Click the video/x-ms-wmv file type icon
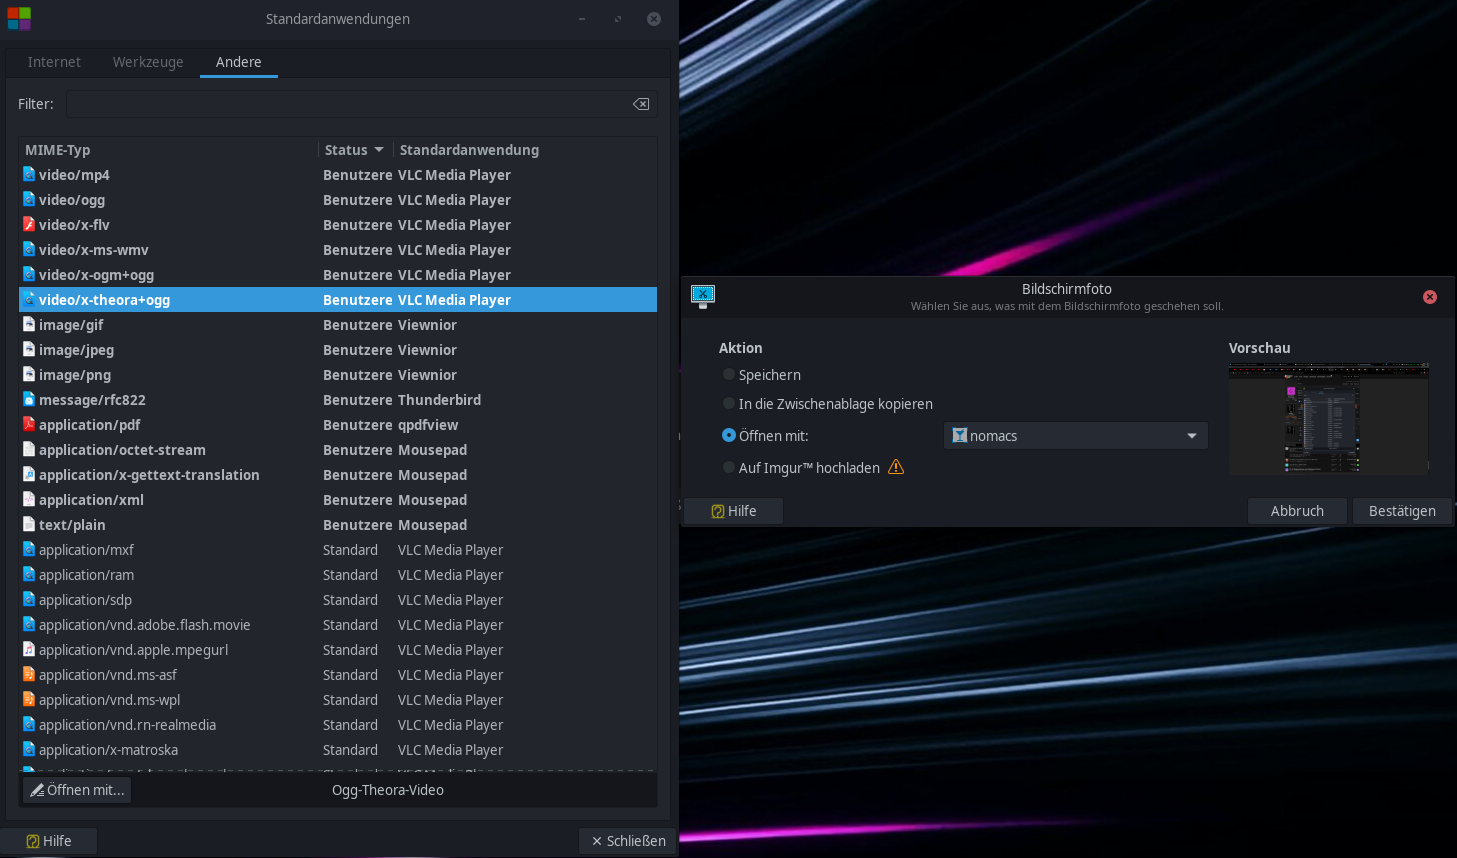 [29, 249]
